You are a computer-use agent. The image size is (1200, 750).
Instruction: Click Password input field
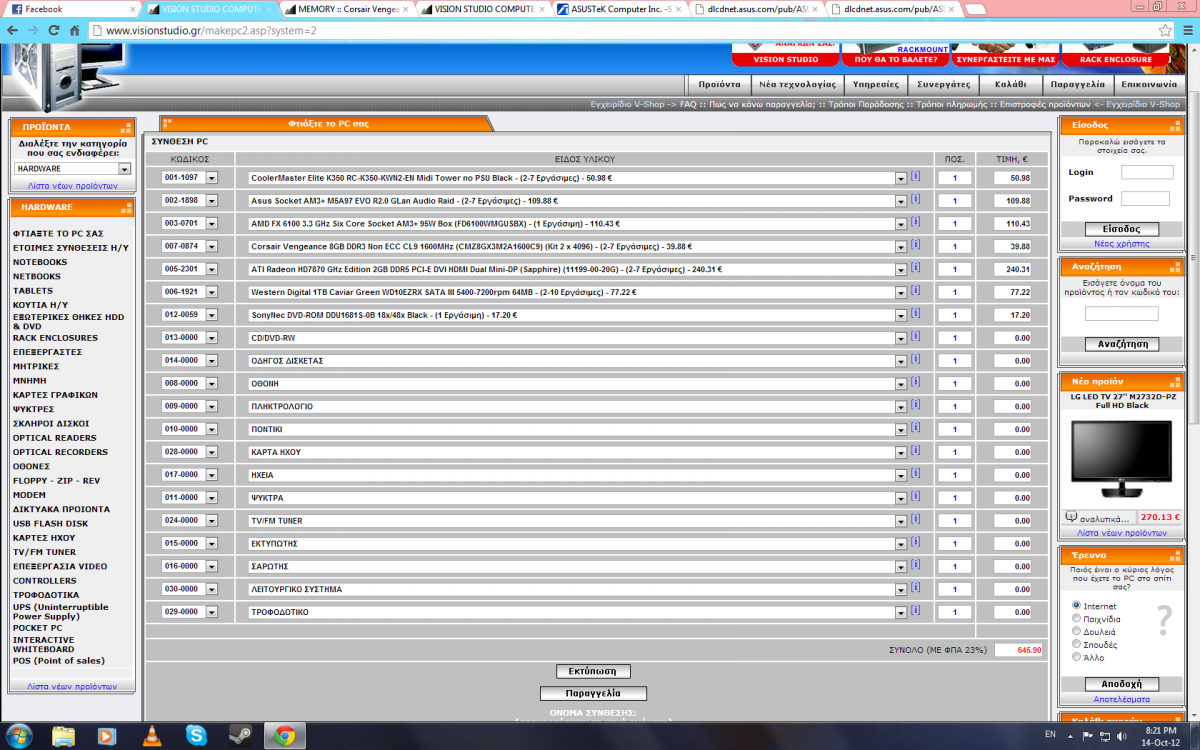coord(1145,198)
